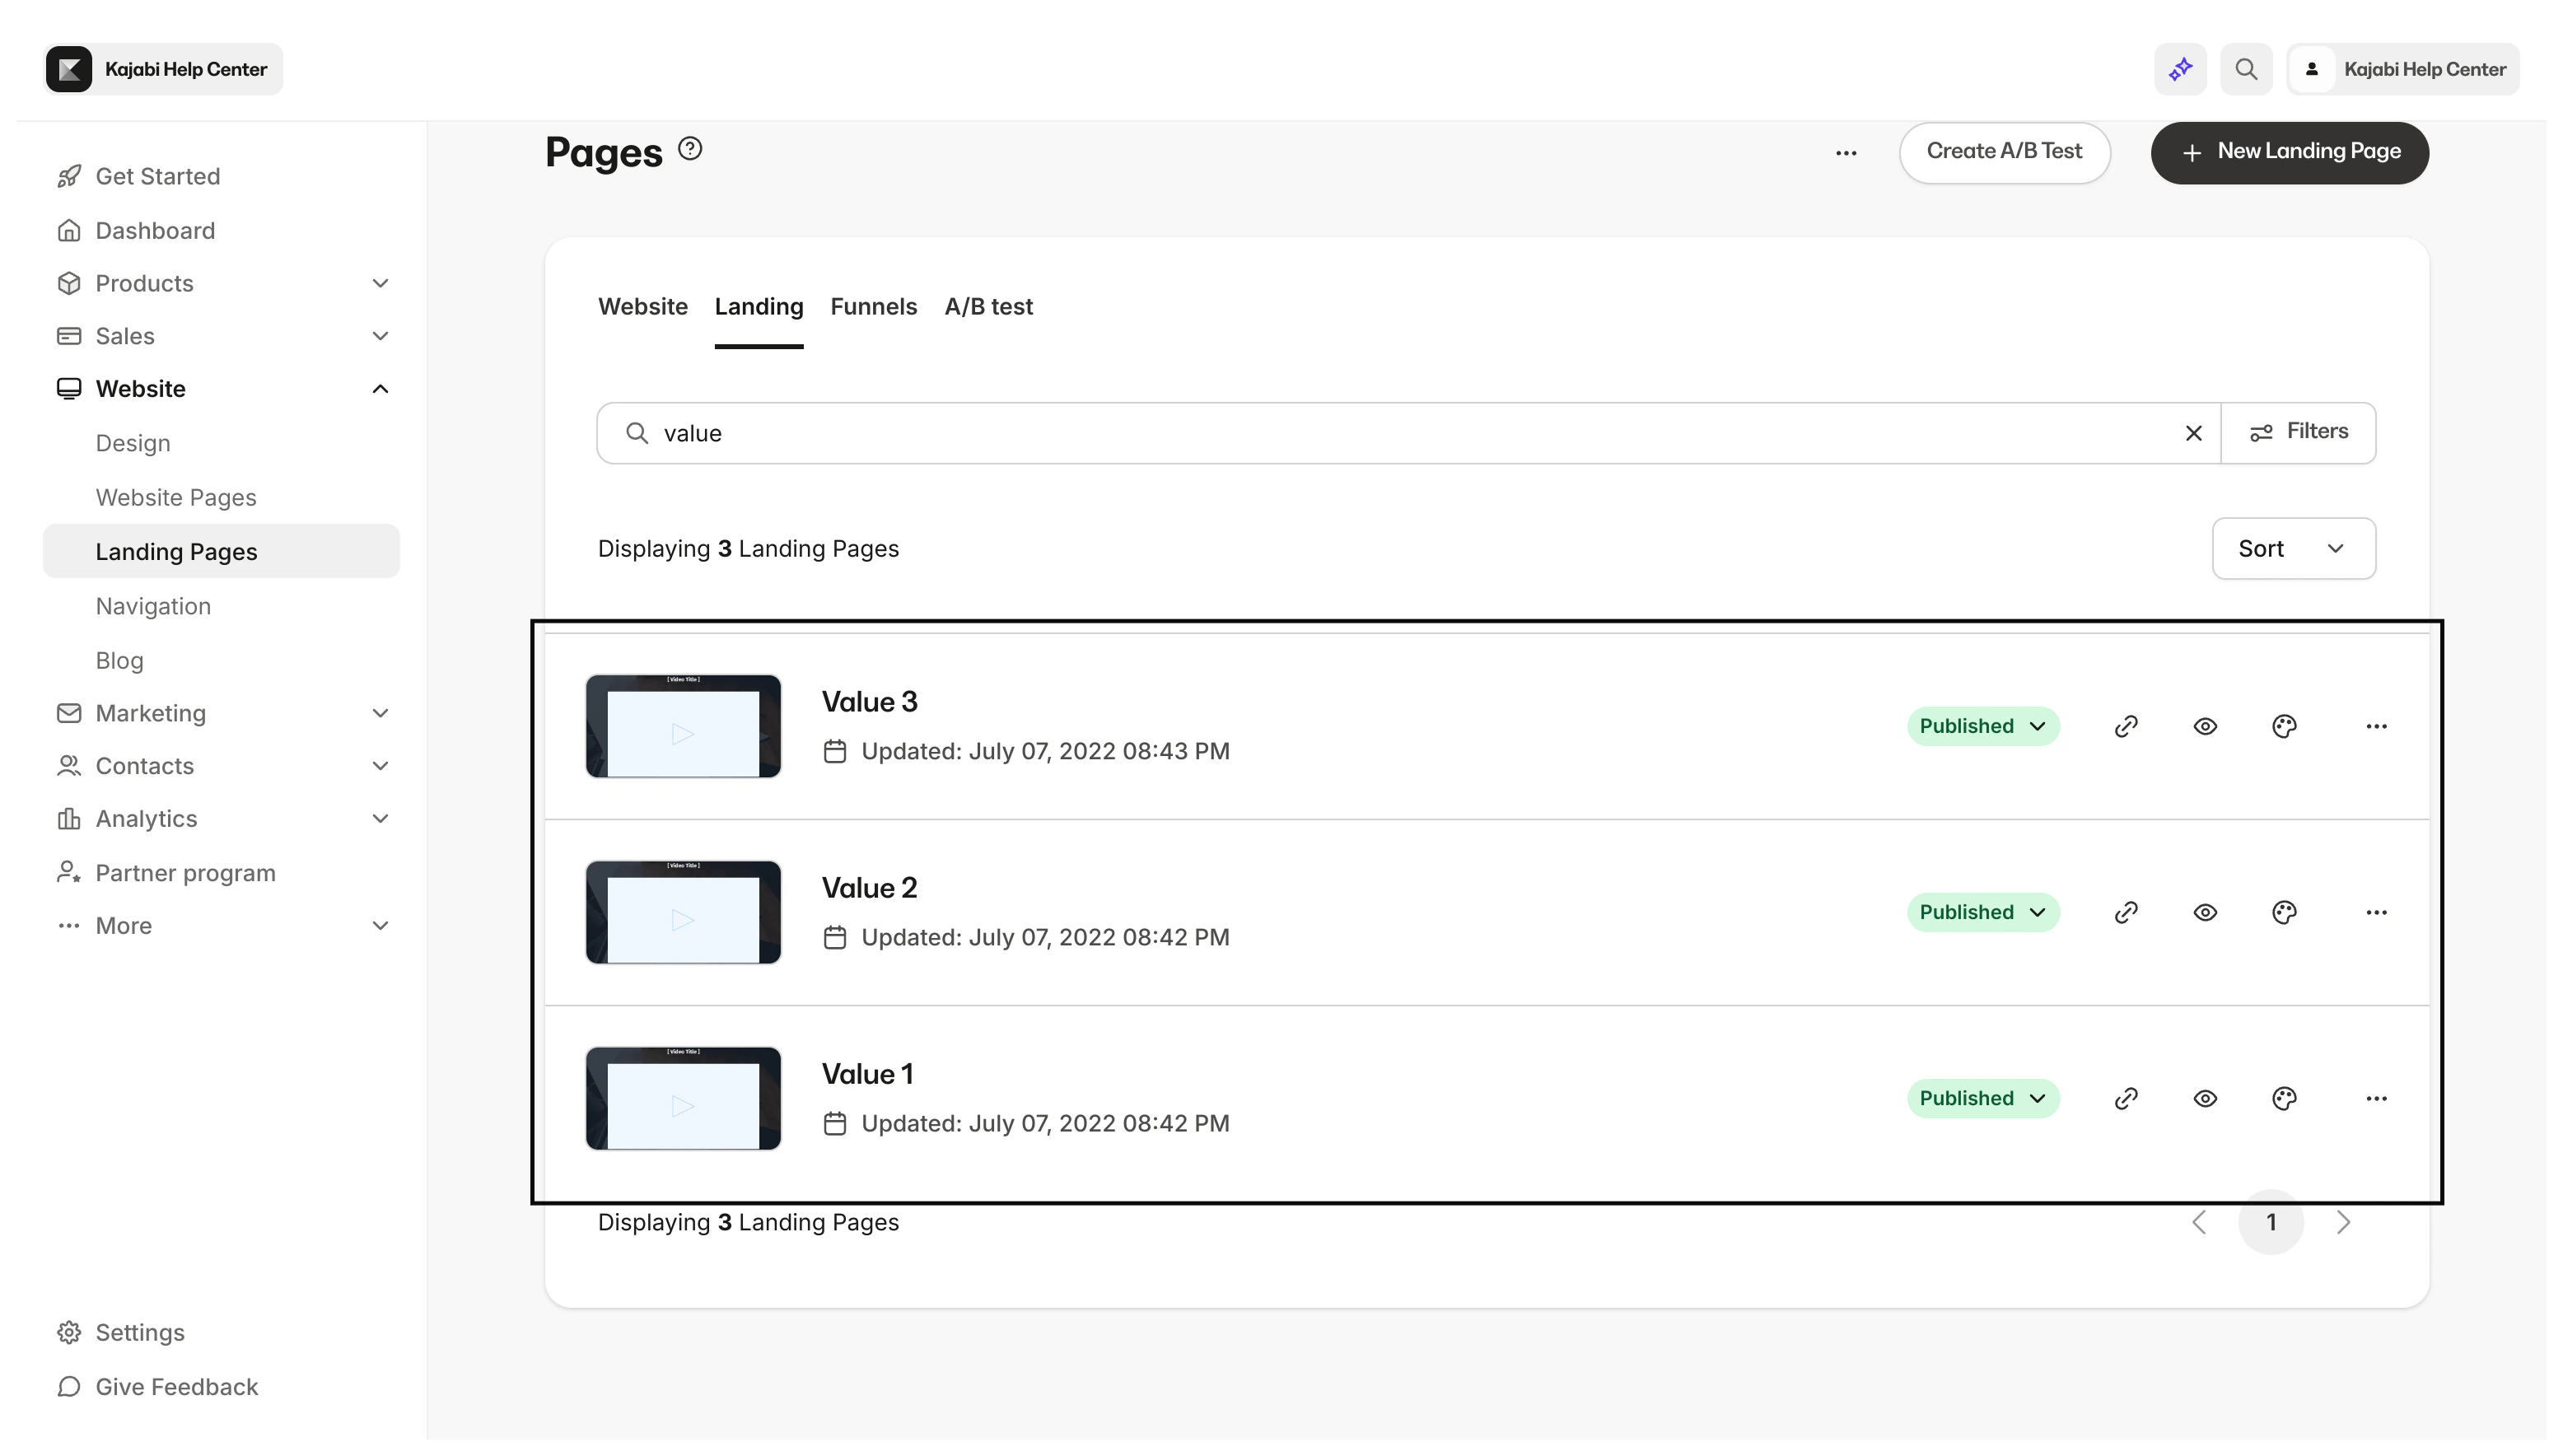The width and height of the screenshot is (2563, 1456).
Task: Open more options for the Value 3 page
Action: [2377, 726]
